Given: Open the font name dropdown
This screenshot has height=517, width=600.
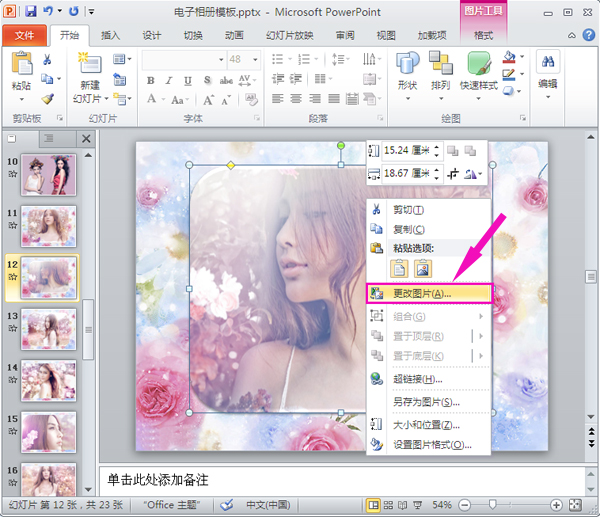Looking at the screenshot, I should click(221, 60).
